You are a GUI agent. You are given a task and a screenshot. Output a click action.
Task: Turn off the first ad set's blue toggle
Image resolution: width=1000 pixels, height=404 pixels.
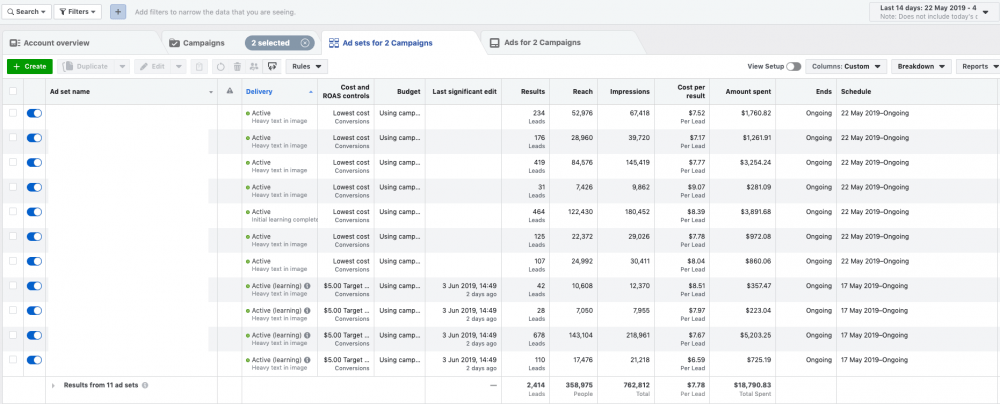pyautogui.click(x=35, y=114)
